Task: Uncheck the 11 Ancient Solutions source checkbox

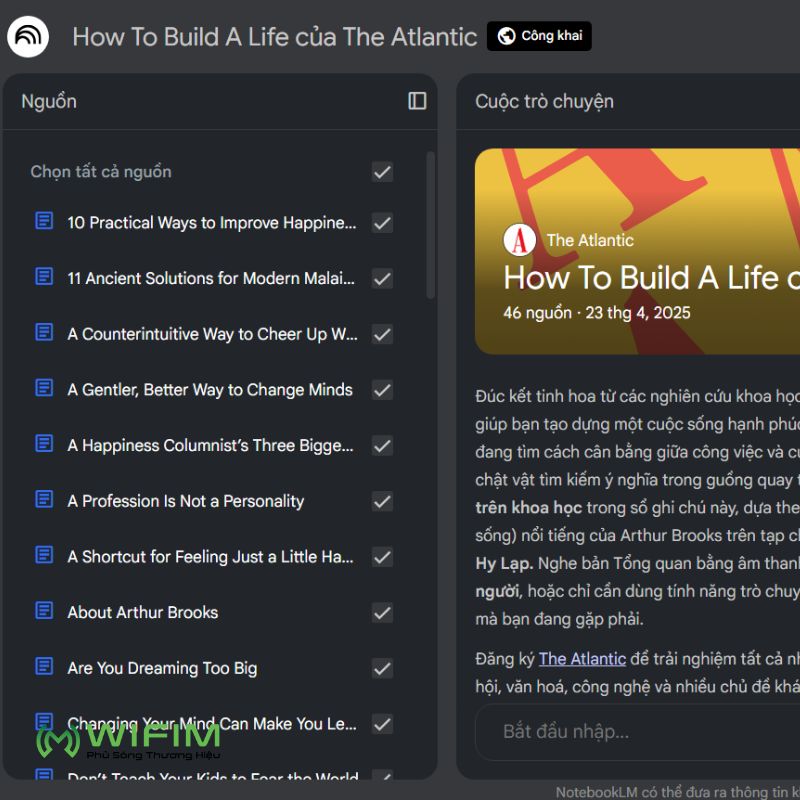Action: [x=382, y=278]
